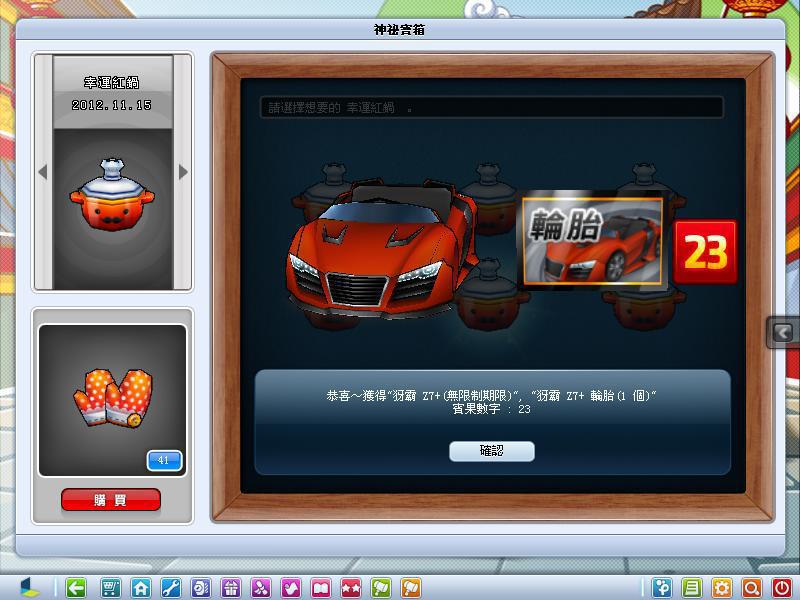Expand the side panel arrow tab
The image size is (800, 600).
click(x=783, y=333)
